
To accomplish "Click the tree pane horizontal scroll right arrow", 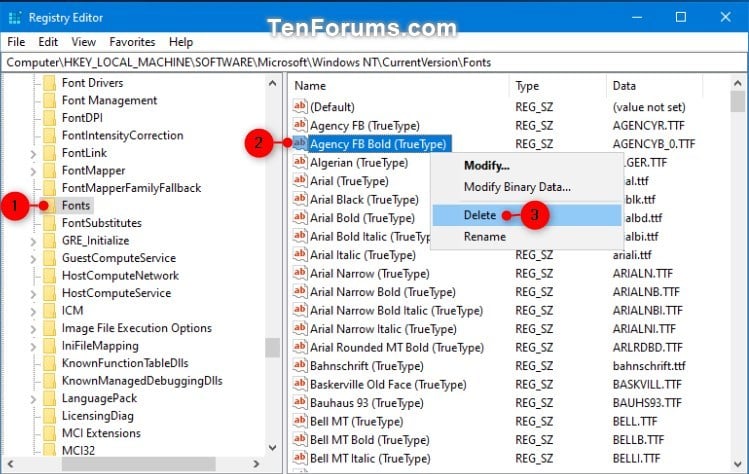I will [x=257, y=464].
